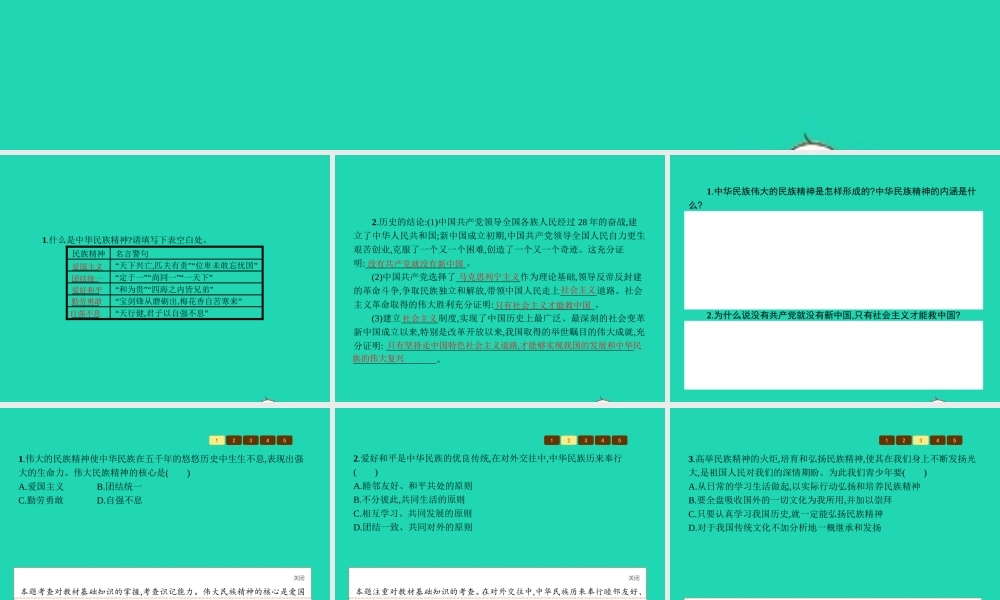Choose answer C.只要认真学习我国历史
Viewport: 1000px width, 600px height.
[786, 514]
